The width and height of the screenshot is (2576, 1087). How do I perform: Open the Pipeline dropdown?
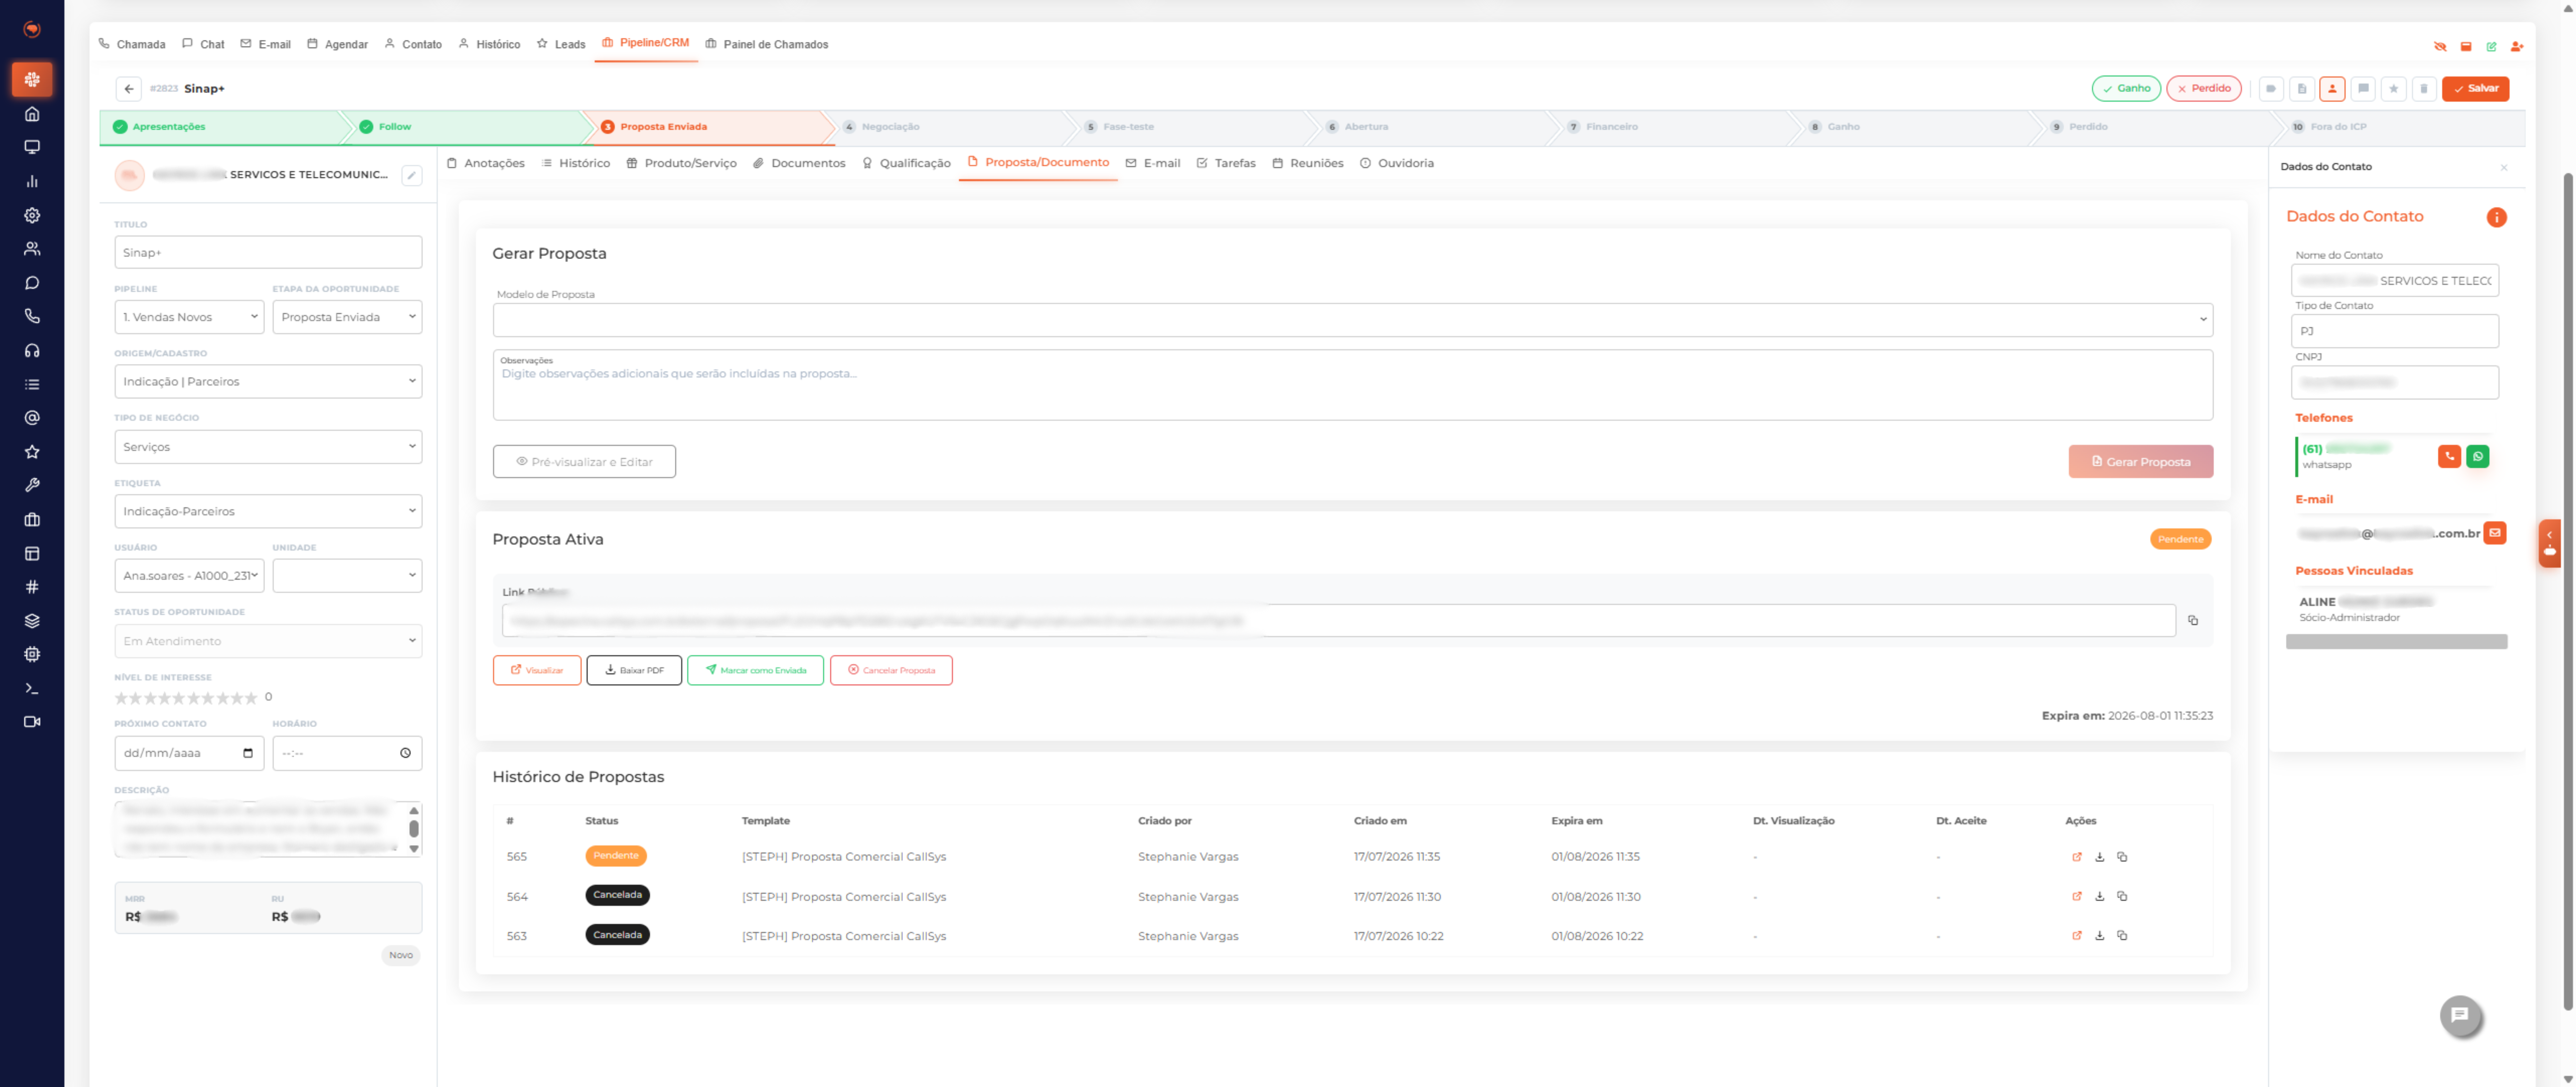(189, 317)
